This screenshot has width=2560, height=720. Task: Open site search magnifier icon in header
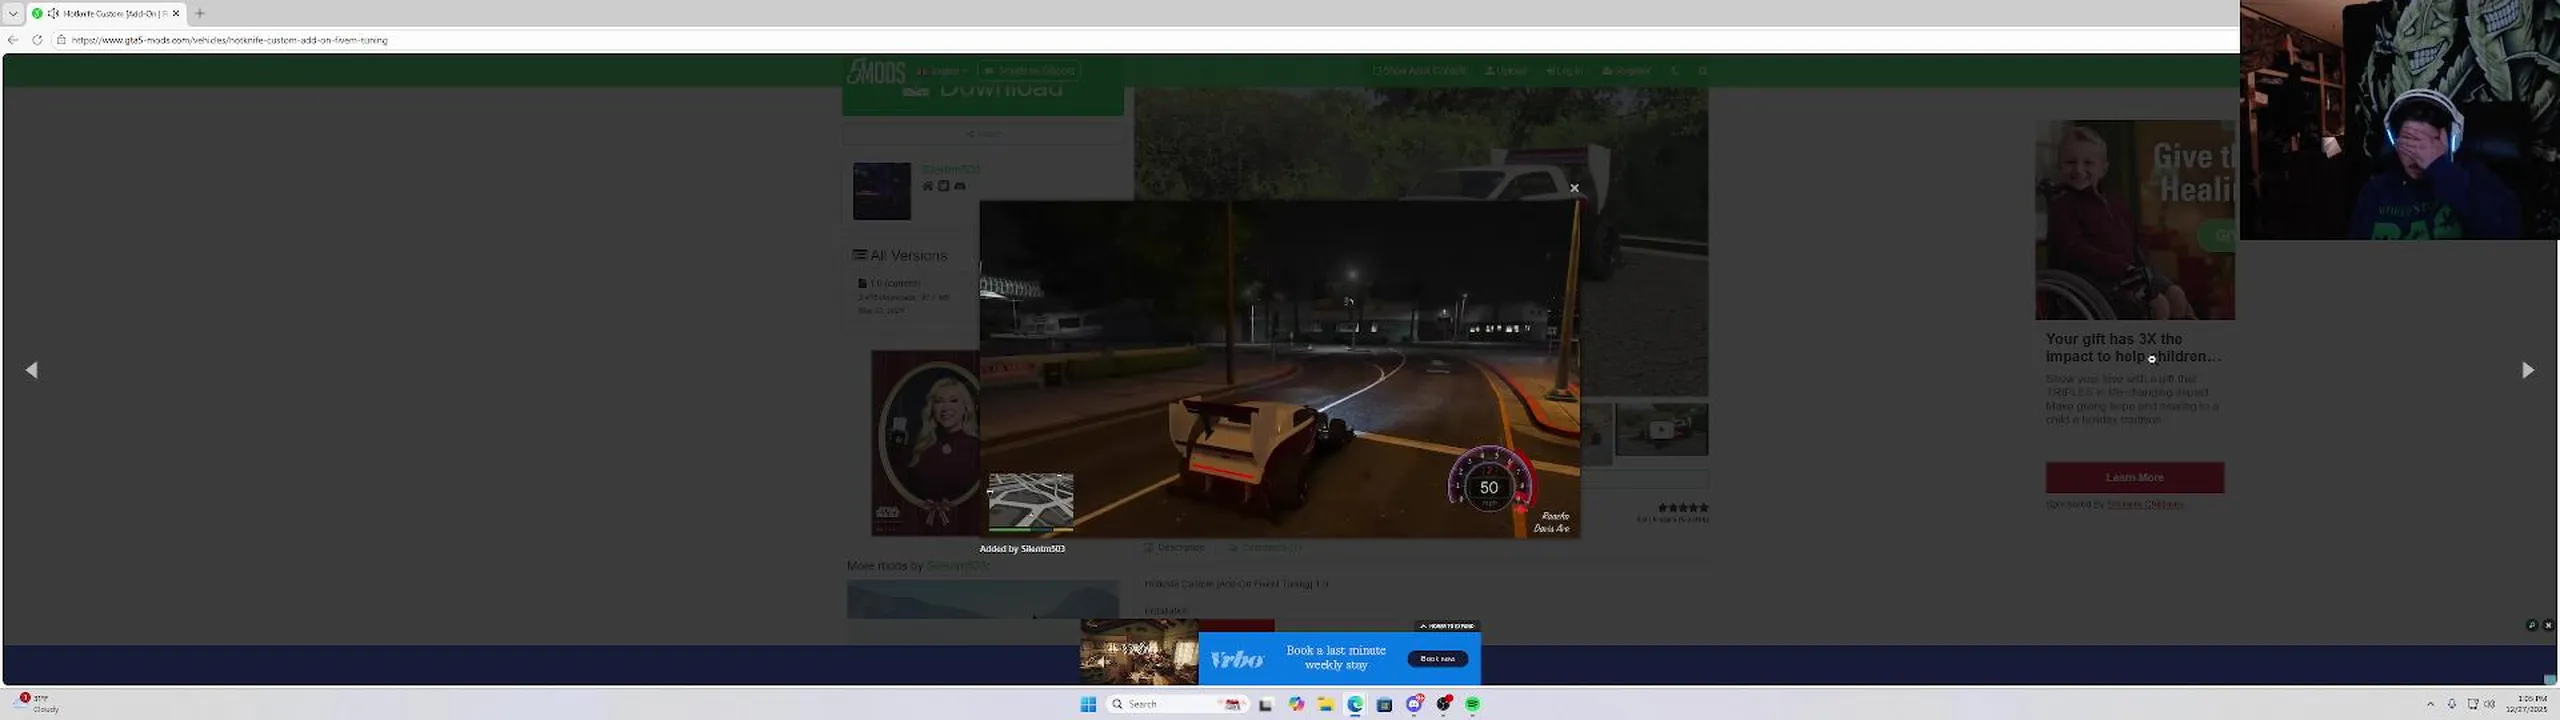1703,71
